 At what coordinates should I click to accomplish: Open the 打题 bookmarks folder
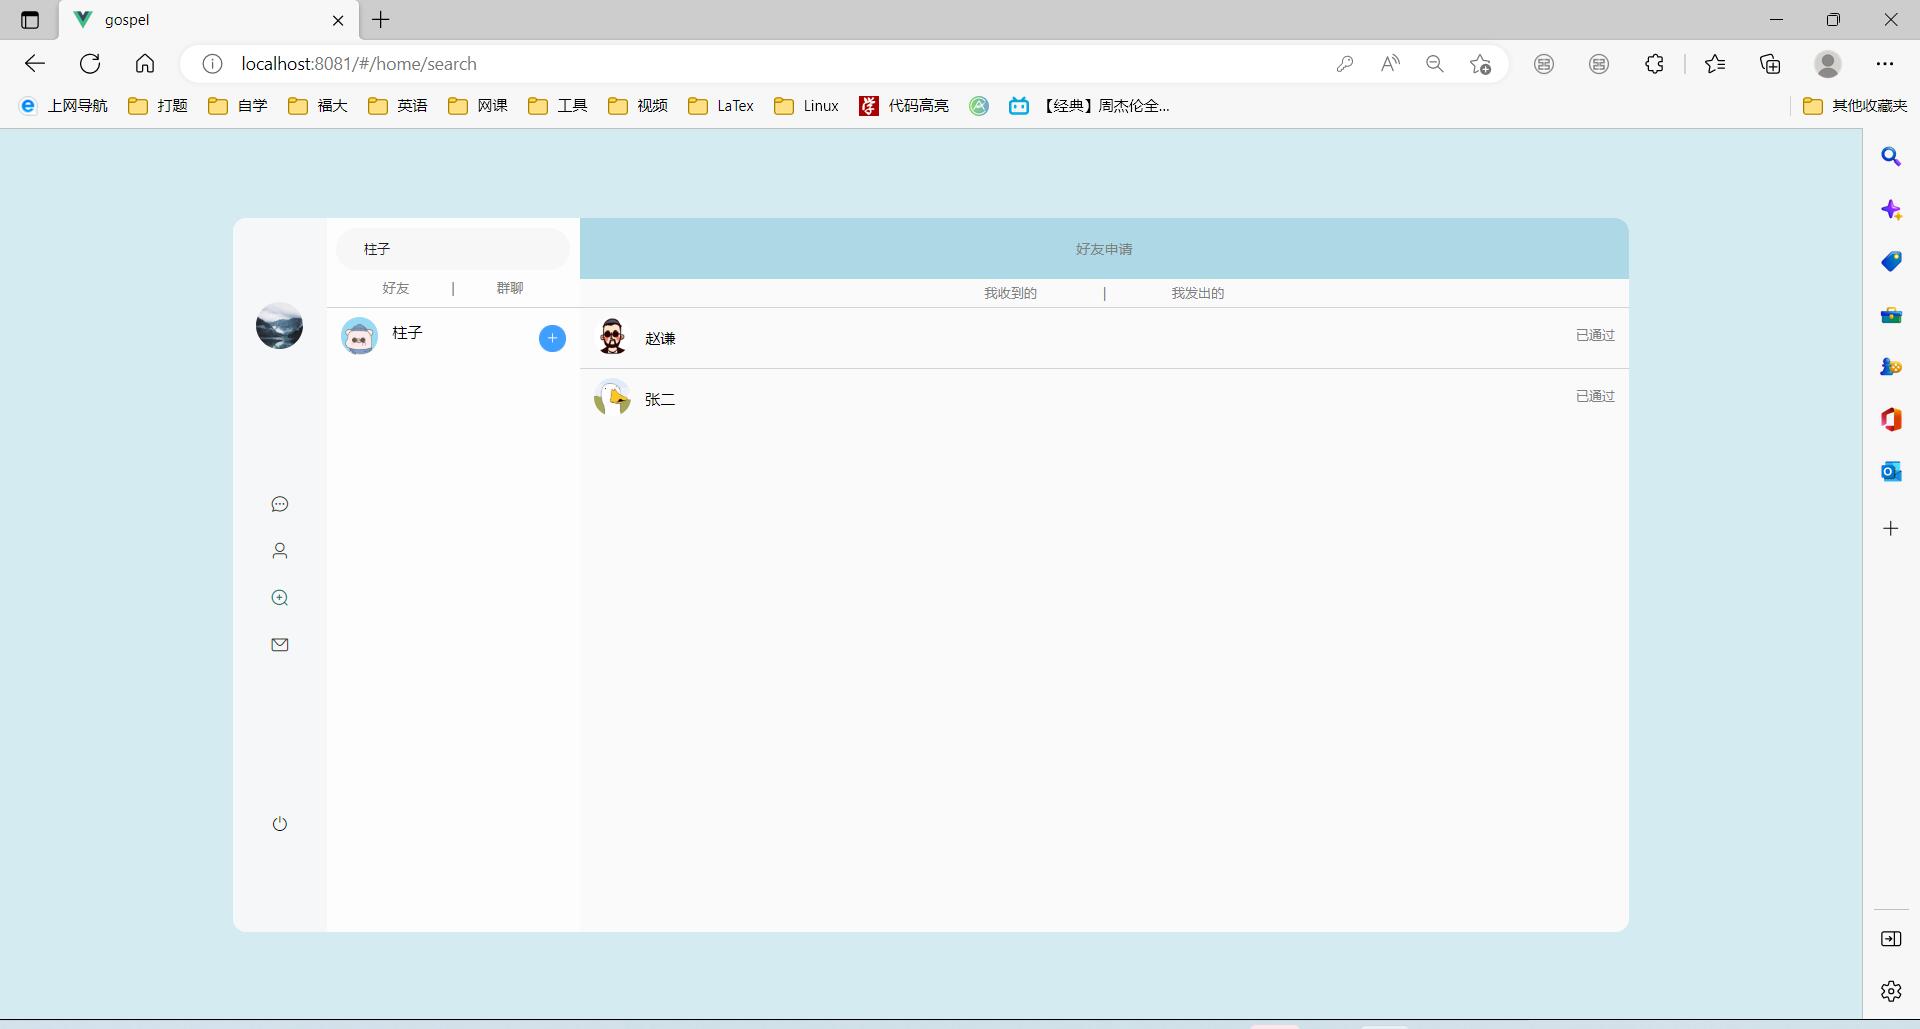[158, 106]
